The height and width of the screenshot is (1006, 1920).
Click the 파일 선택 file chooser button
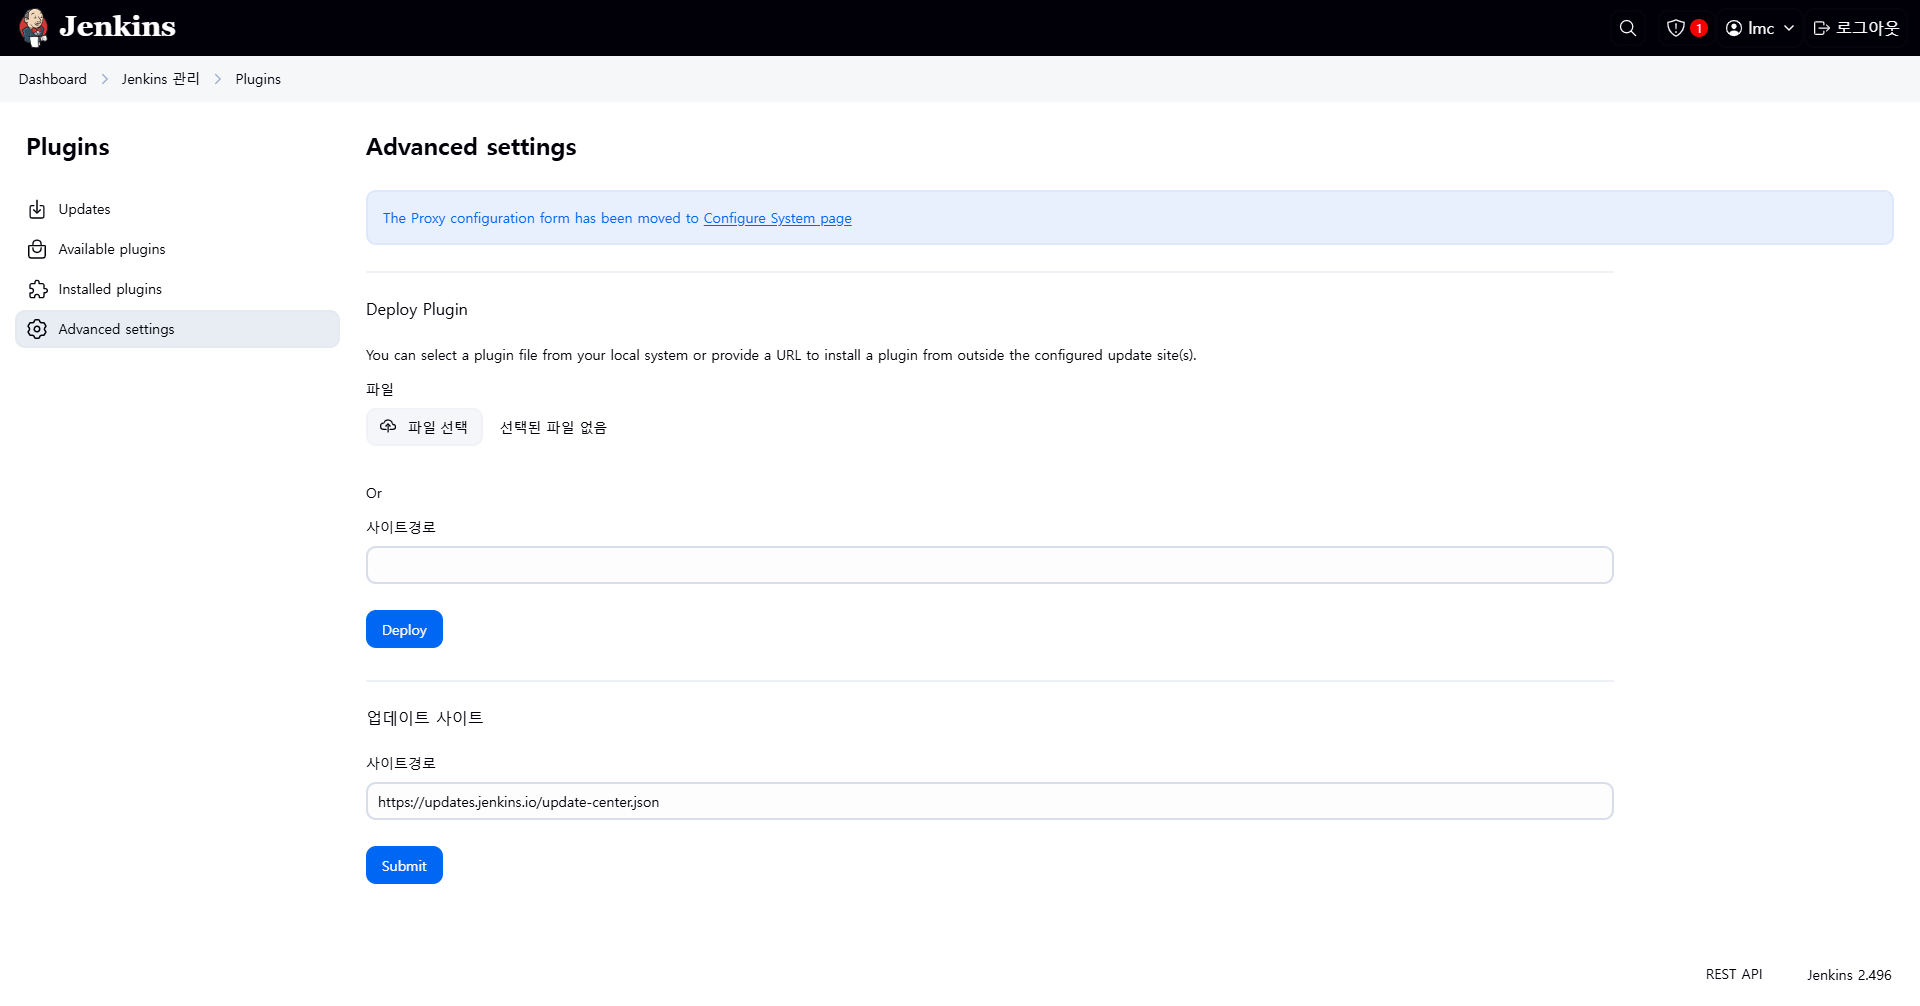pyautogui.click(x=424, y=427)
